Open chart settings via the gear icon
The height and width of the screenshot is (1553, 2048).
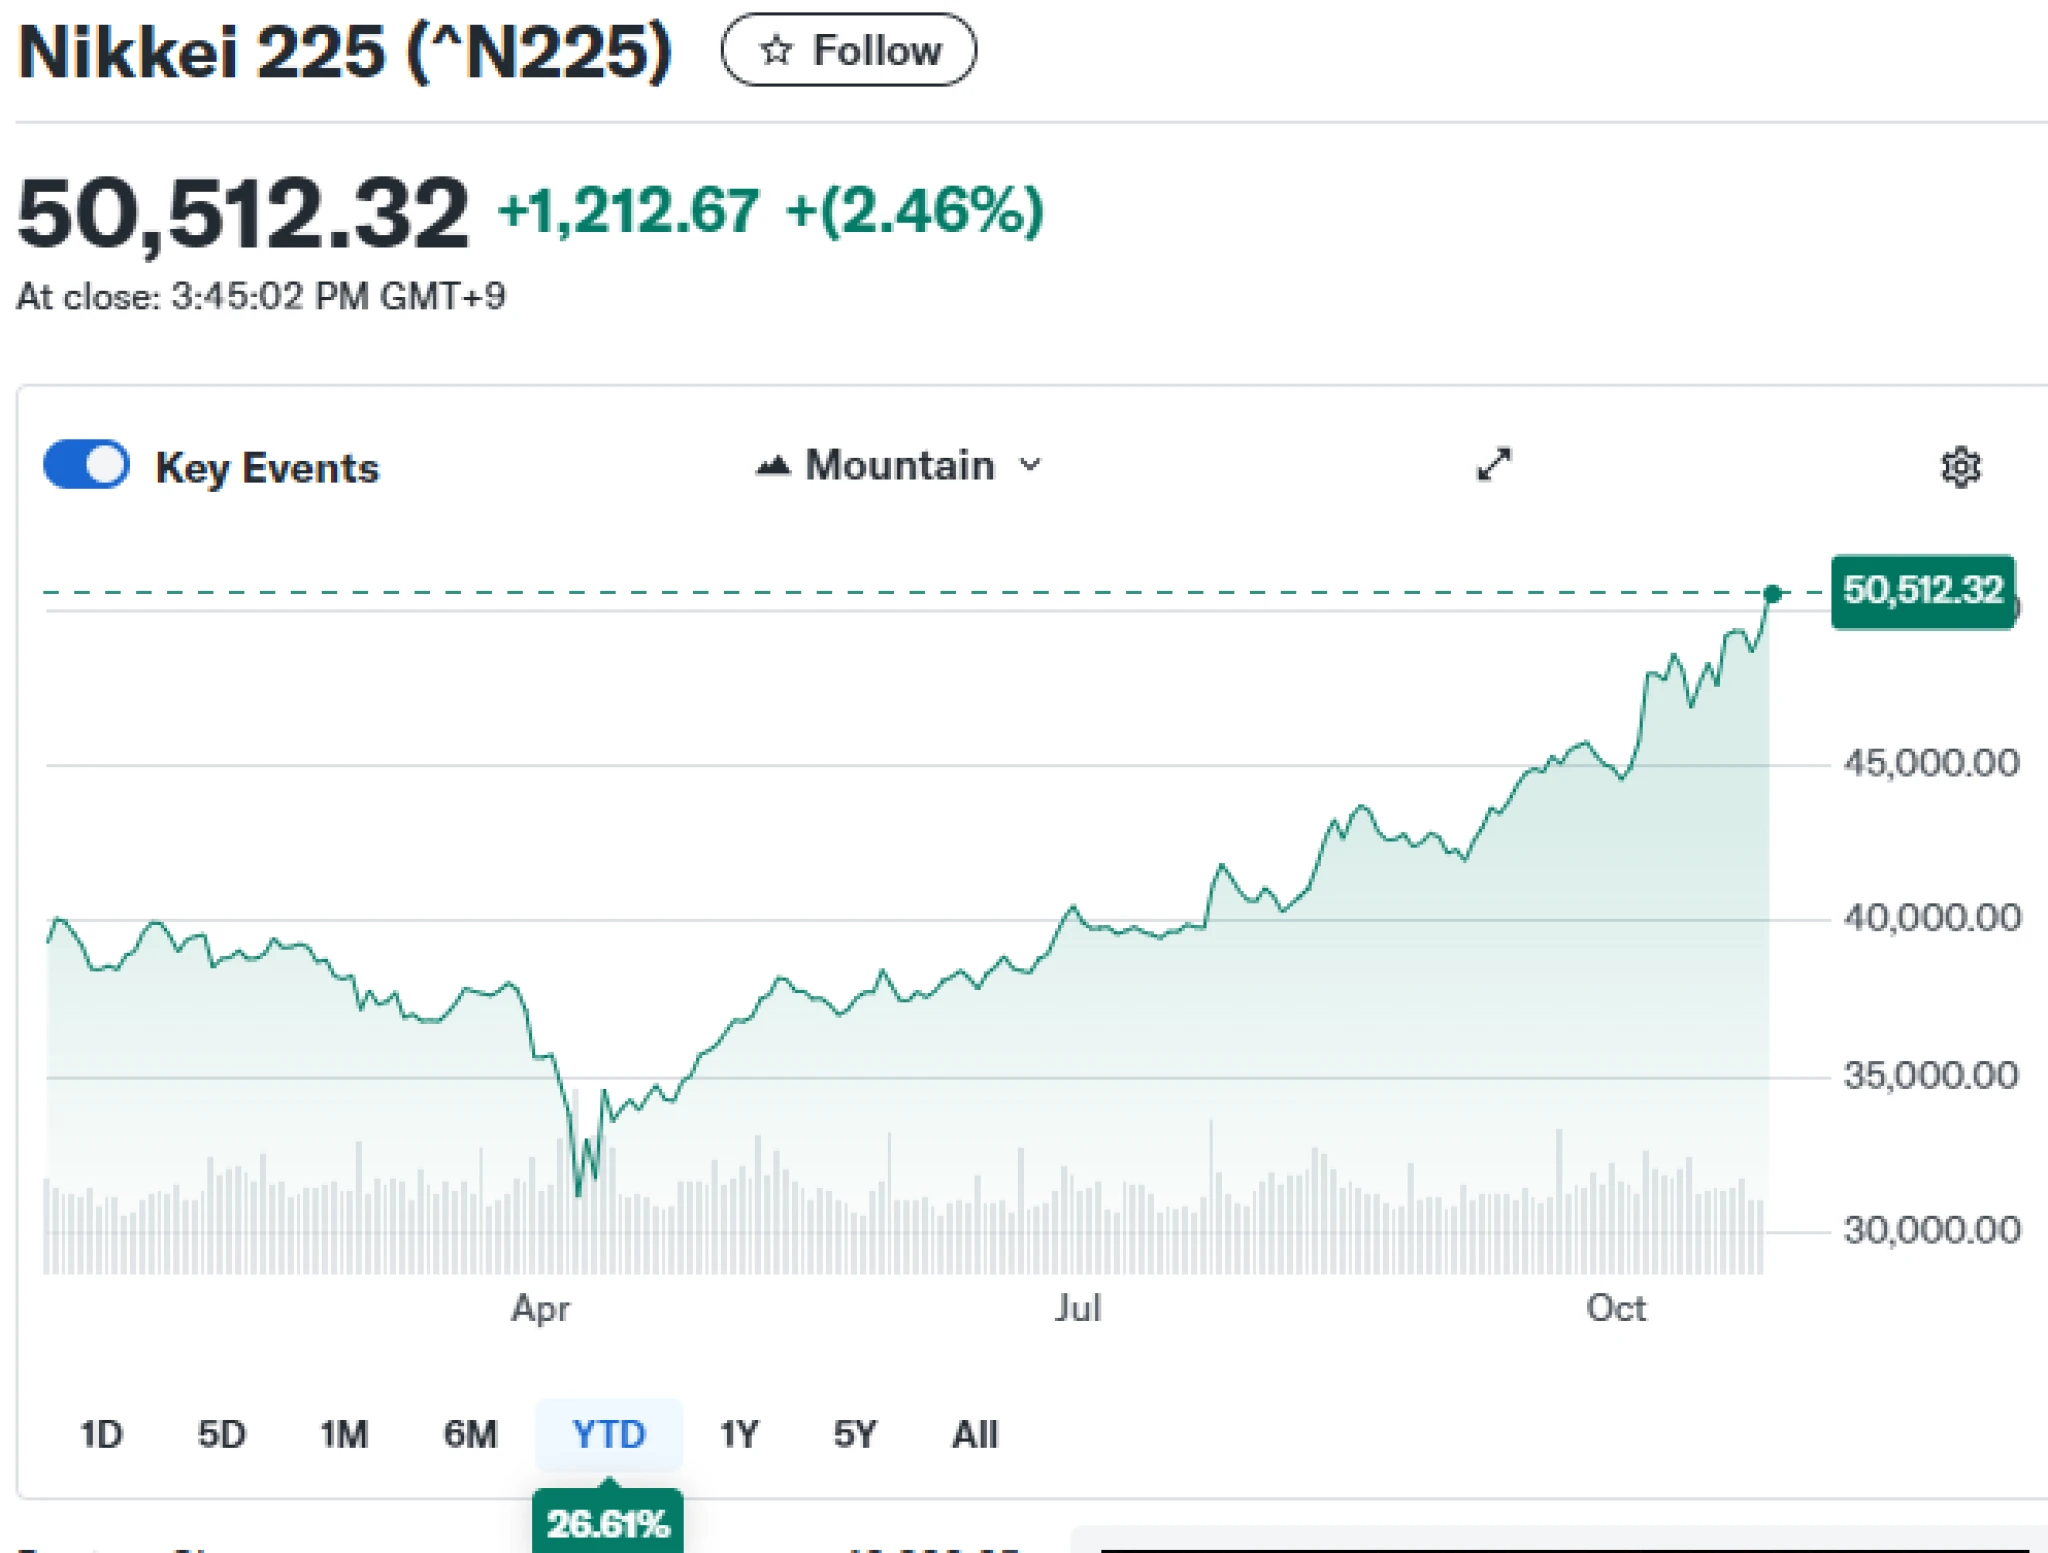click(1959, 467)
